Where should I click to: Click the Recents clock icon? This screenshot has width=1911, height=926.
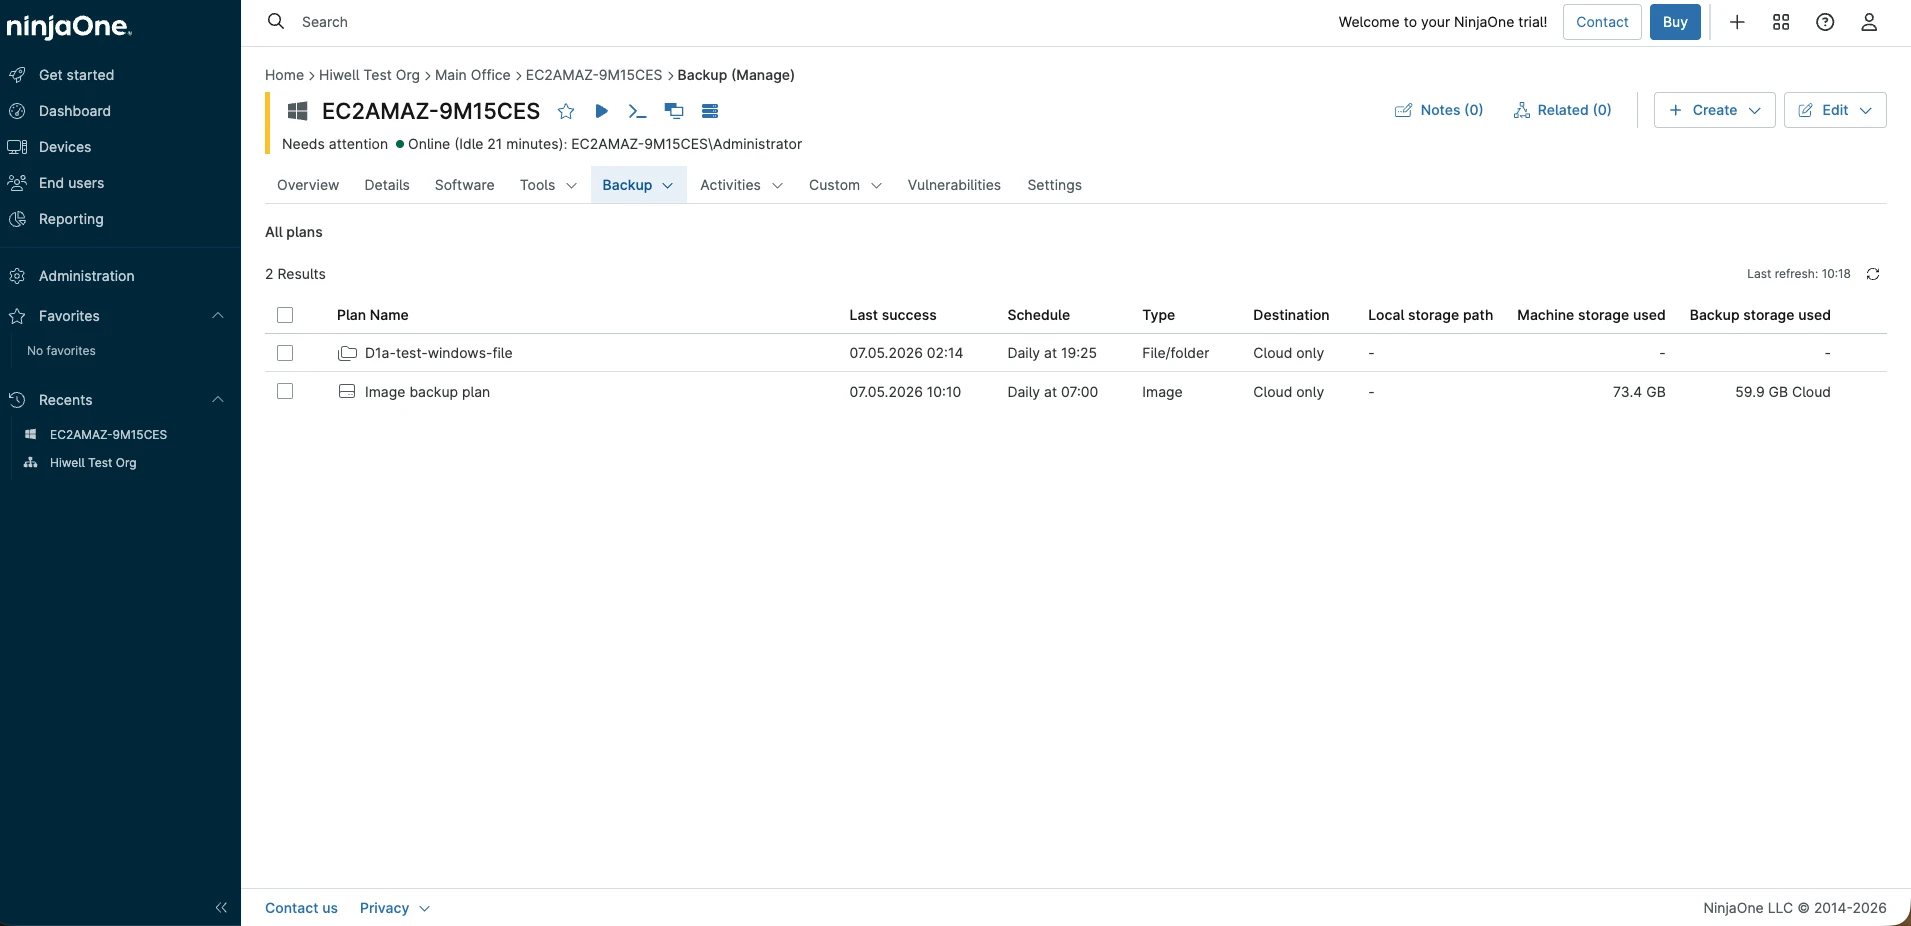[17, 400]
